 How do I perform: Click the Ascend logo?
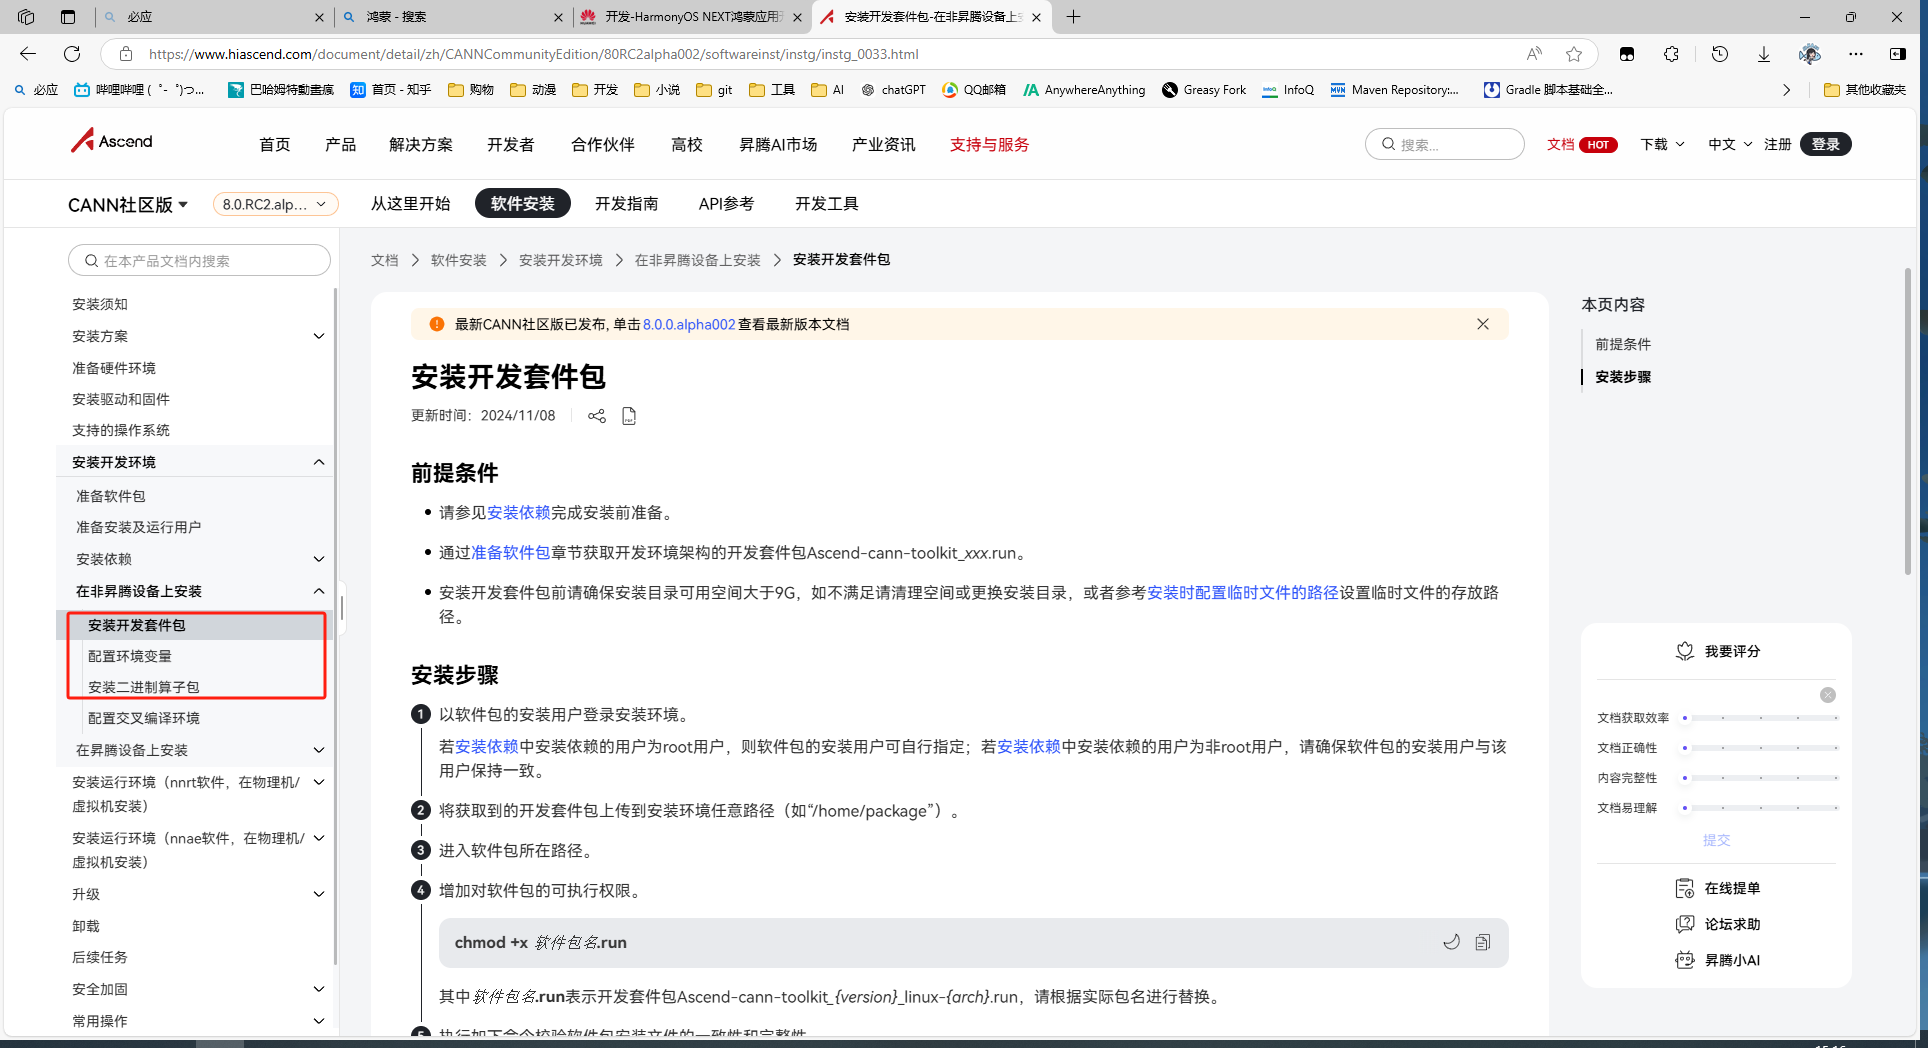(111, 141)
